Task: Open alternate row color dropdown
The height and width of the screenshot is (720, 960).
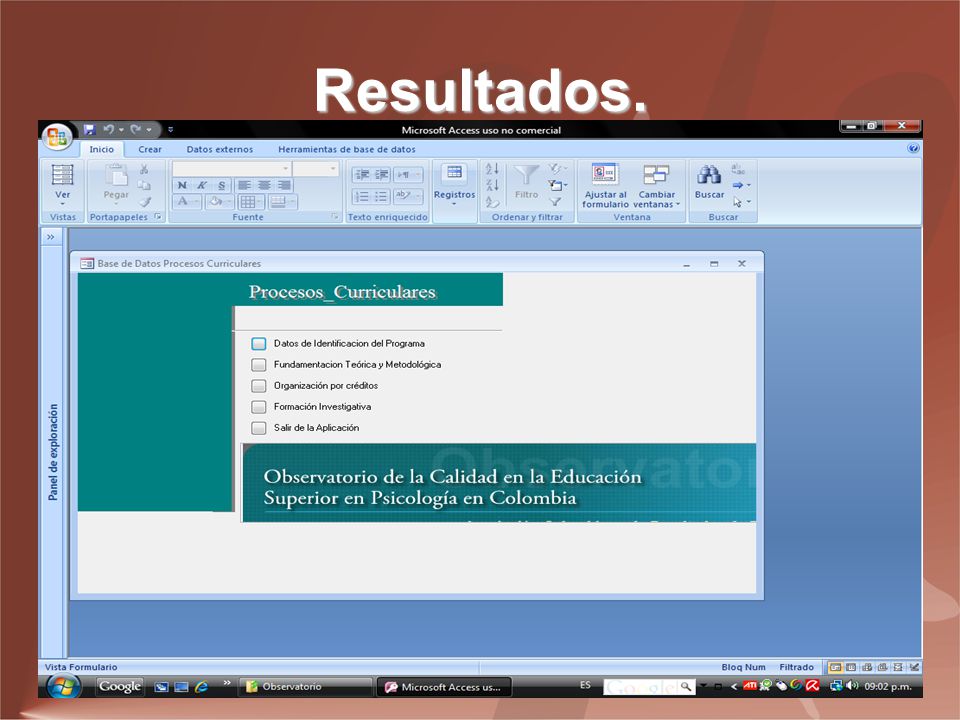Action: point(282,201)
